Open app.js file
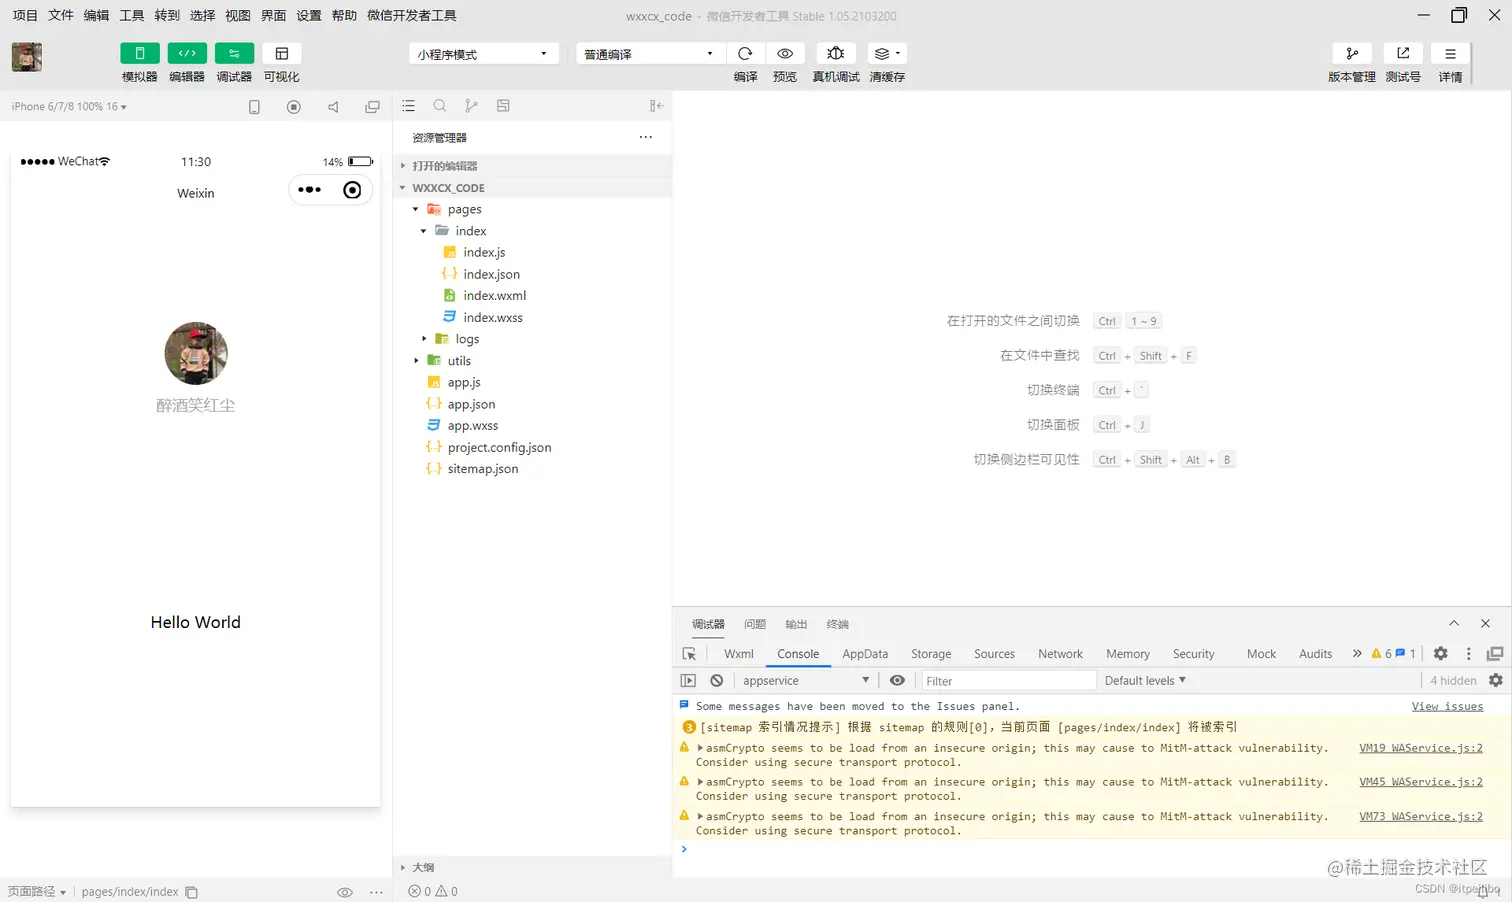Screen dimensions: 1512x902 coord(464,382)
